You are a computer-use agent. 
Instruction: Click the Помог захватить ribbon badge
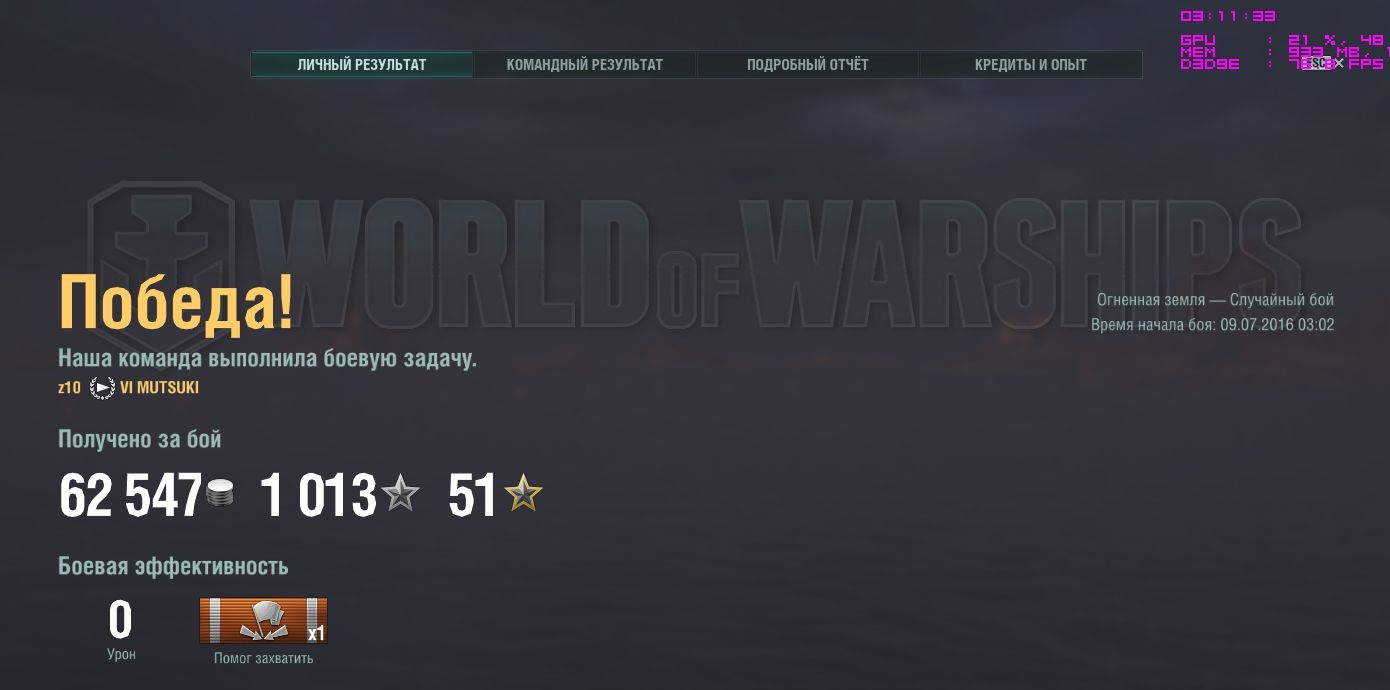click(263, 621)
